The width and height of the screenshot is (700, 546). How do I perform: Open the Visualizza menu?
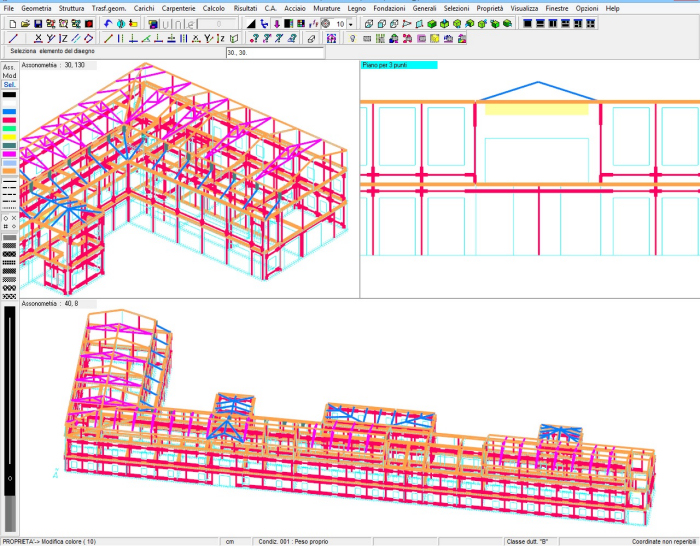(x=524, y=8)
